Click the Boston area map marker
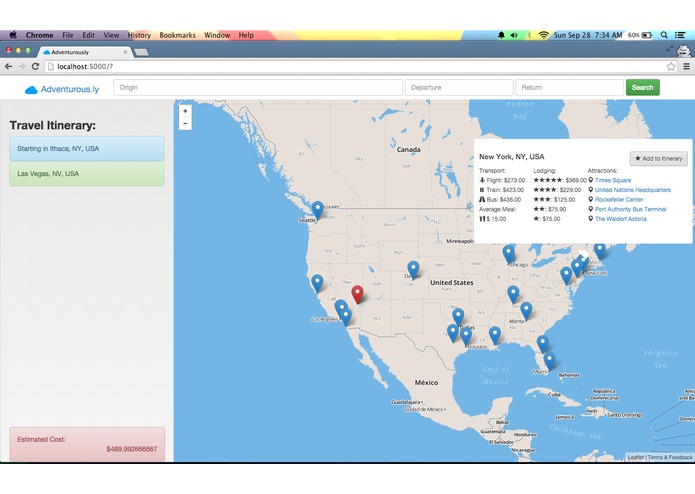 click(x=600, y=251)
